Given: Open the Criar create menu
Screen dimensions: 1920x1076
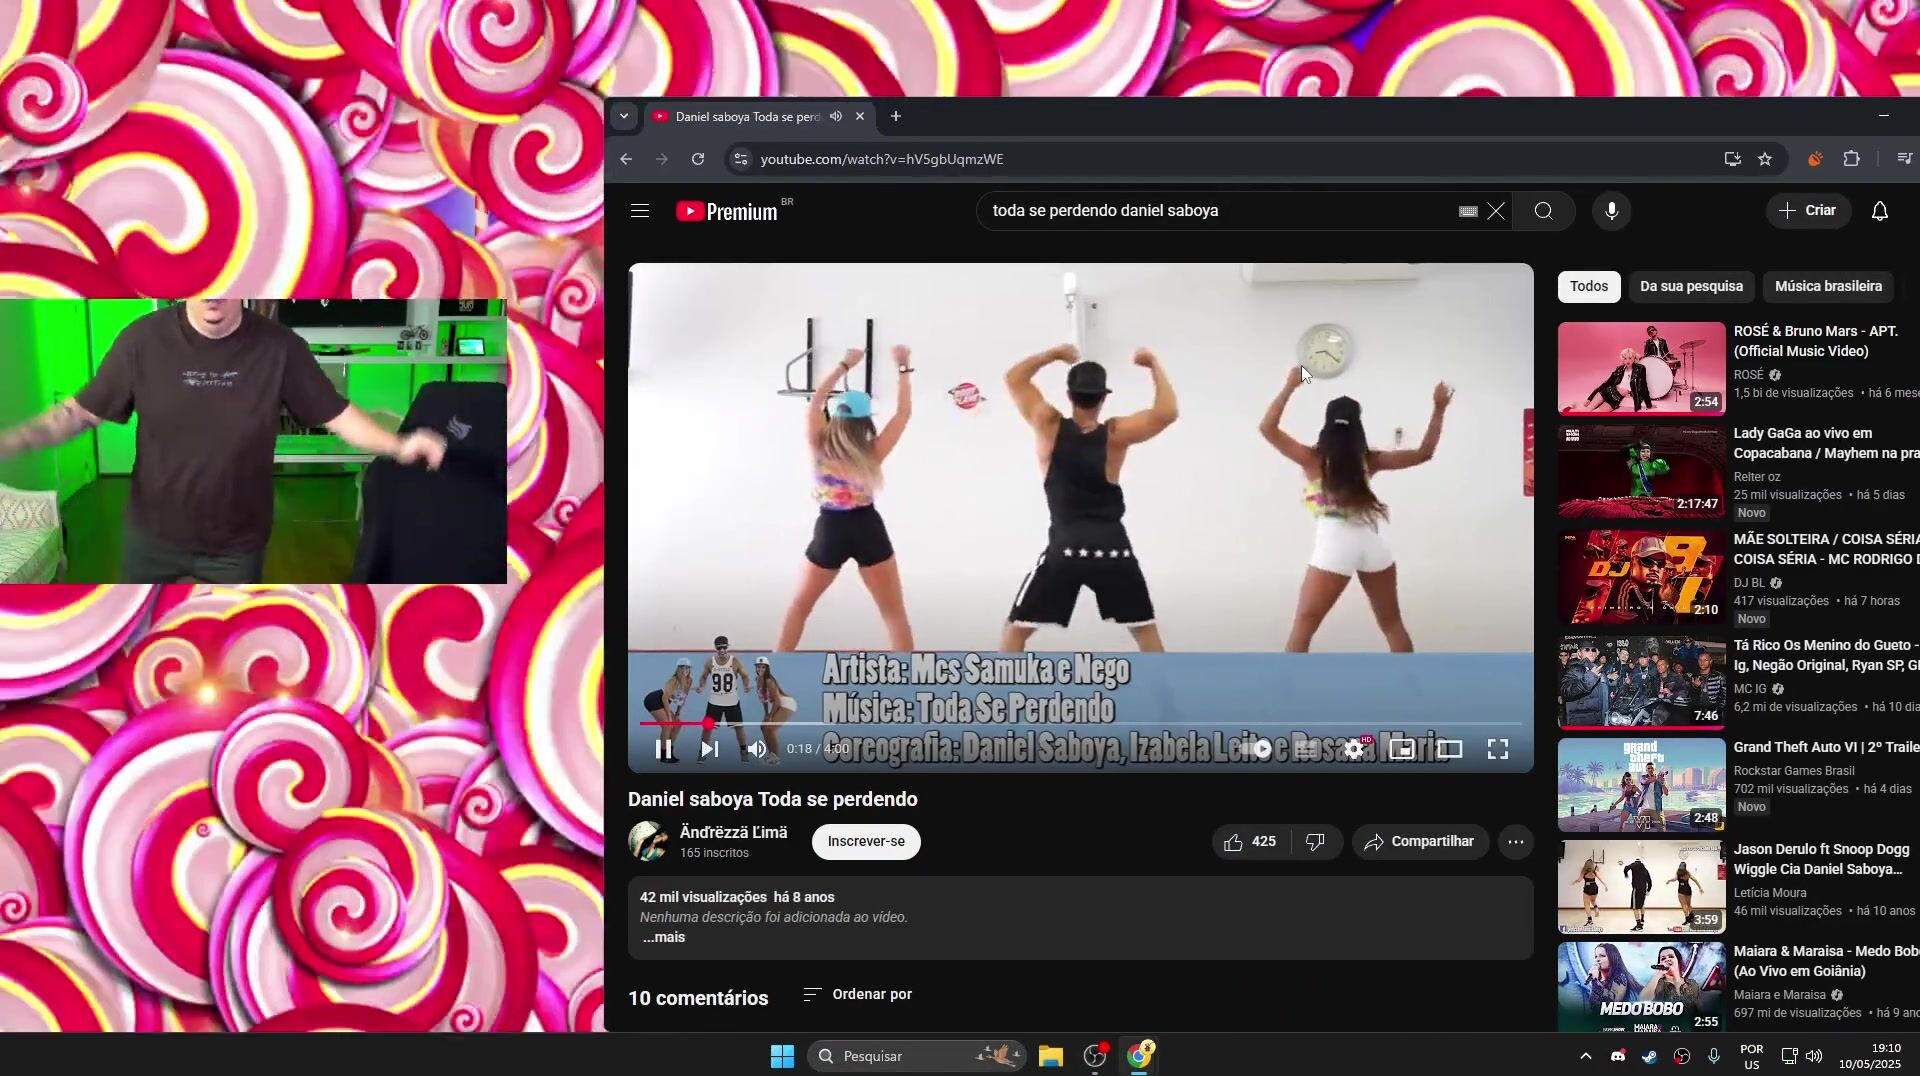Looking at the screenshot, I should [x=1808, y=211].
